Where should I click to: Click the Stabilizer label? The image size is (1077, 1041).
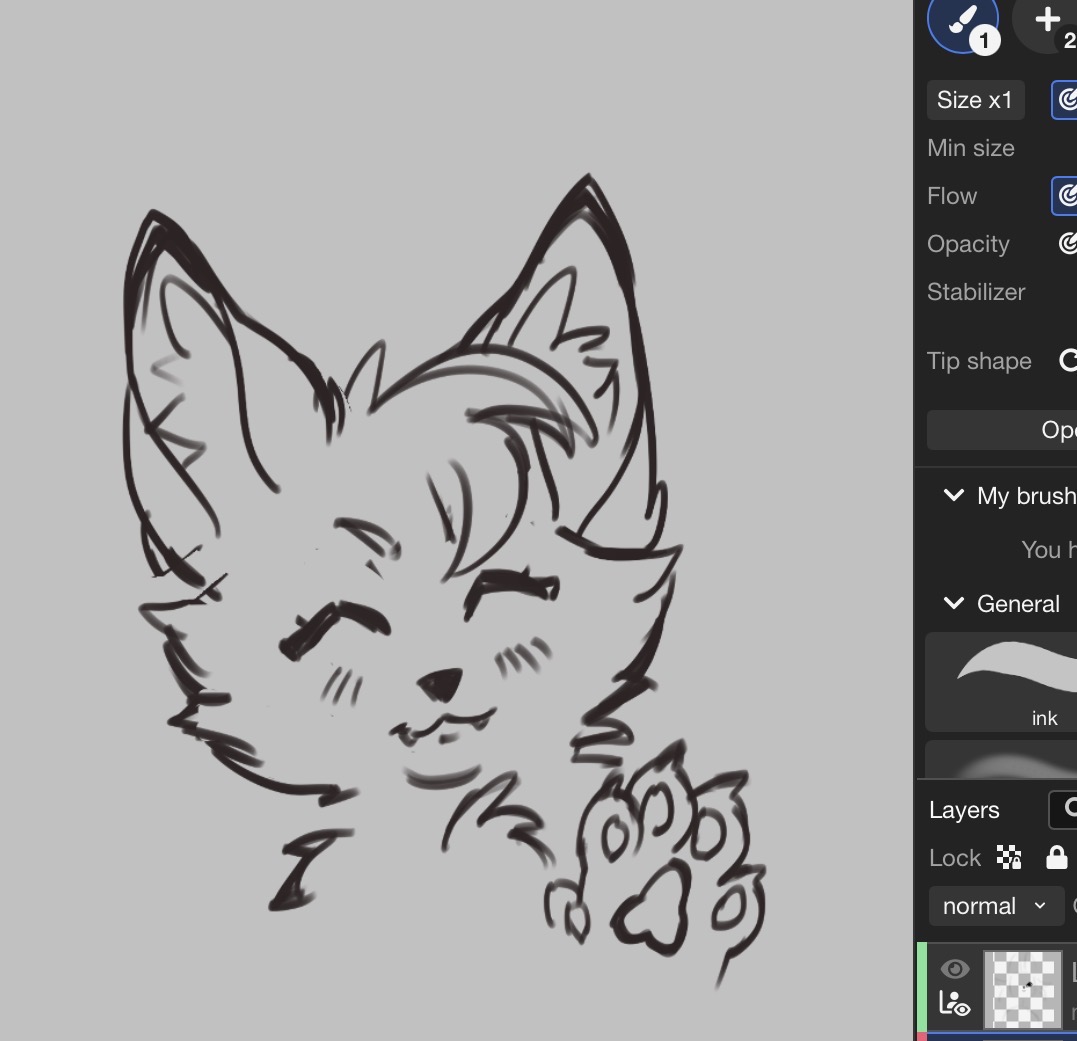pos(975,292)
